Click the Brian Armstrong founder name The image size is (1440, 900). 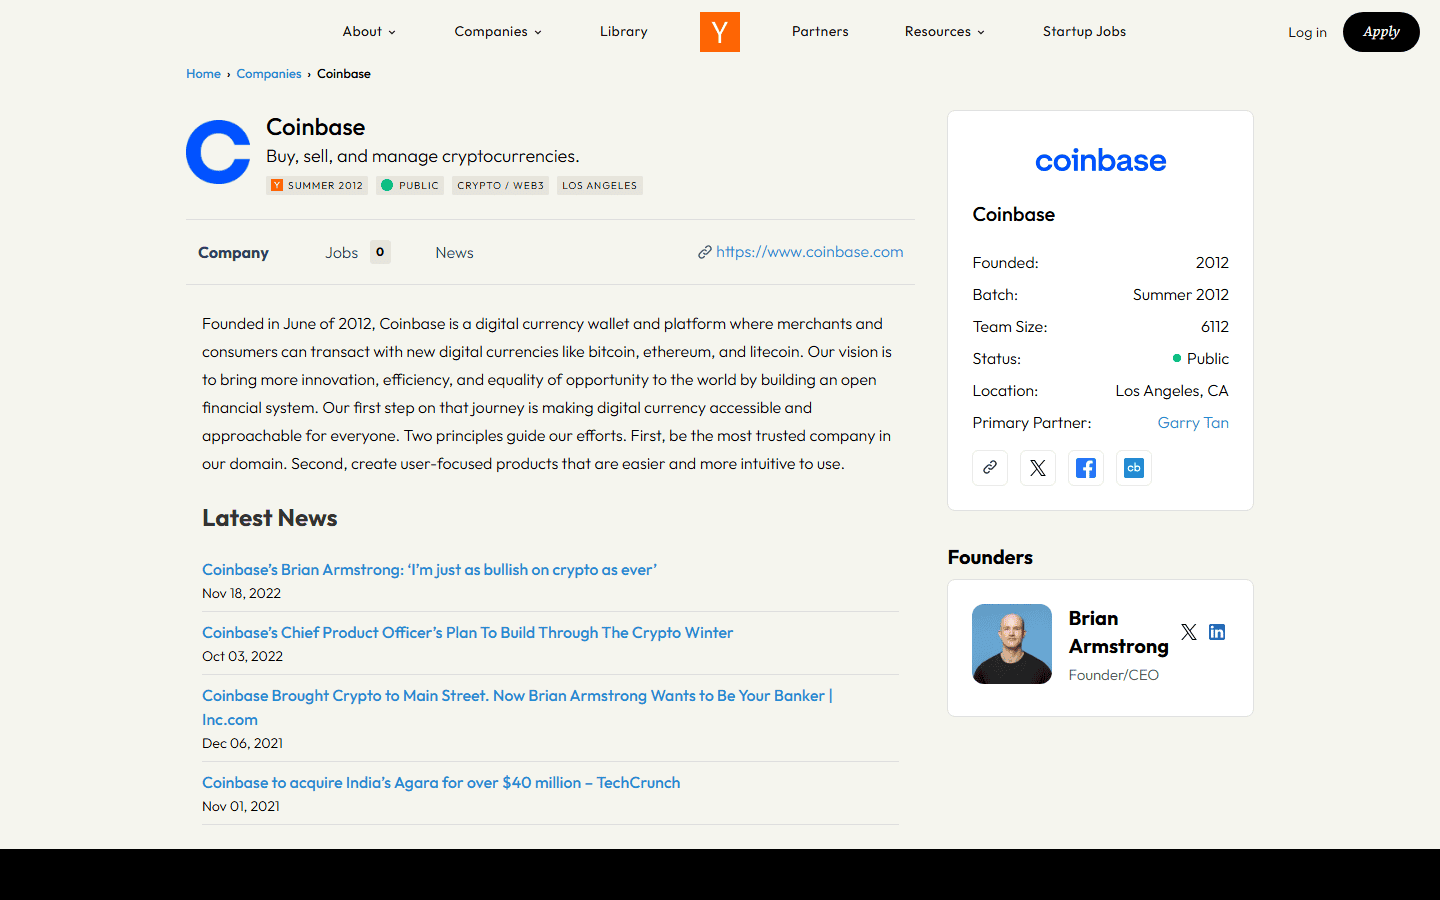pos(1118,632)
